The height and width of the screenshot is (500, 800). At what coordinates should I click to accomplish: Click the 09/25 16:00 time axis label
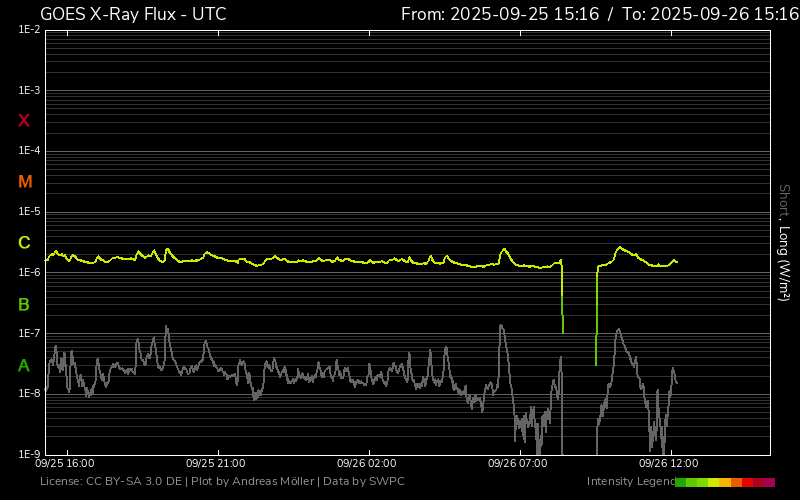pyautogui.click(x=65, y=464)
